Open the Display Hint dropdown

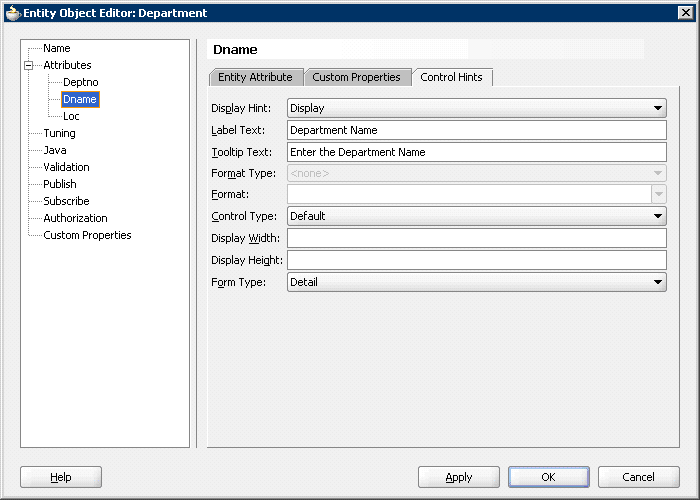[x=477, y=108]
